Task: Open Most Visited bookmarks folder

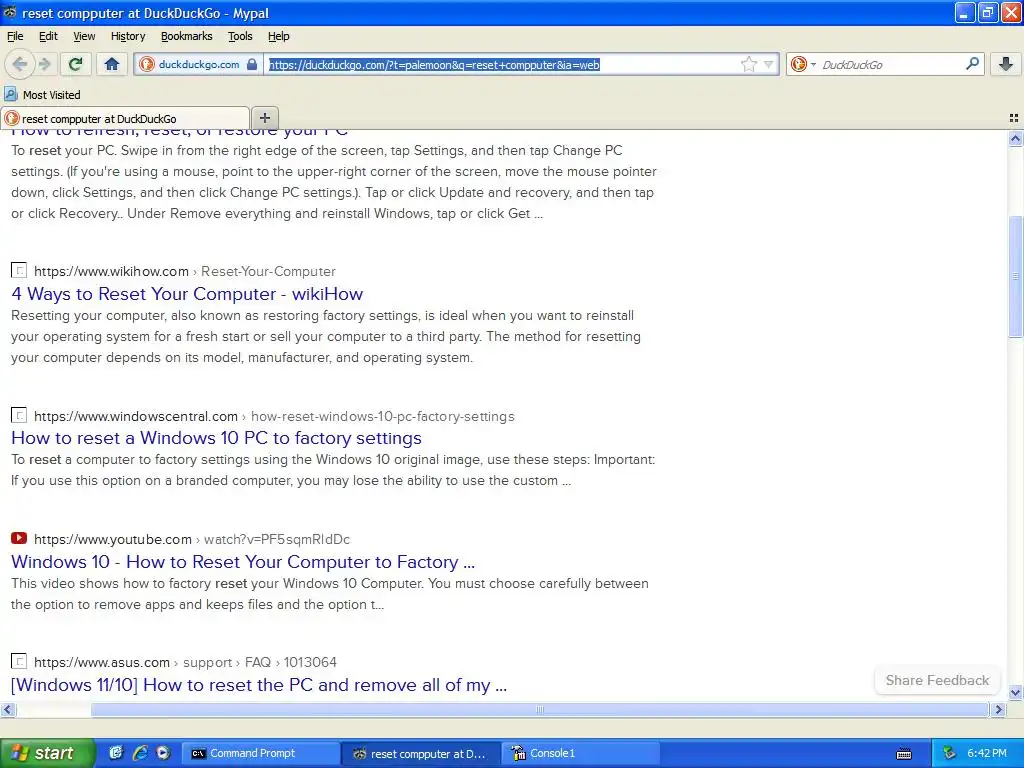Action: tap(42, 95)
